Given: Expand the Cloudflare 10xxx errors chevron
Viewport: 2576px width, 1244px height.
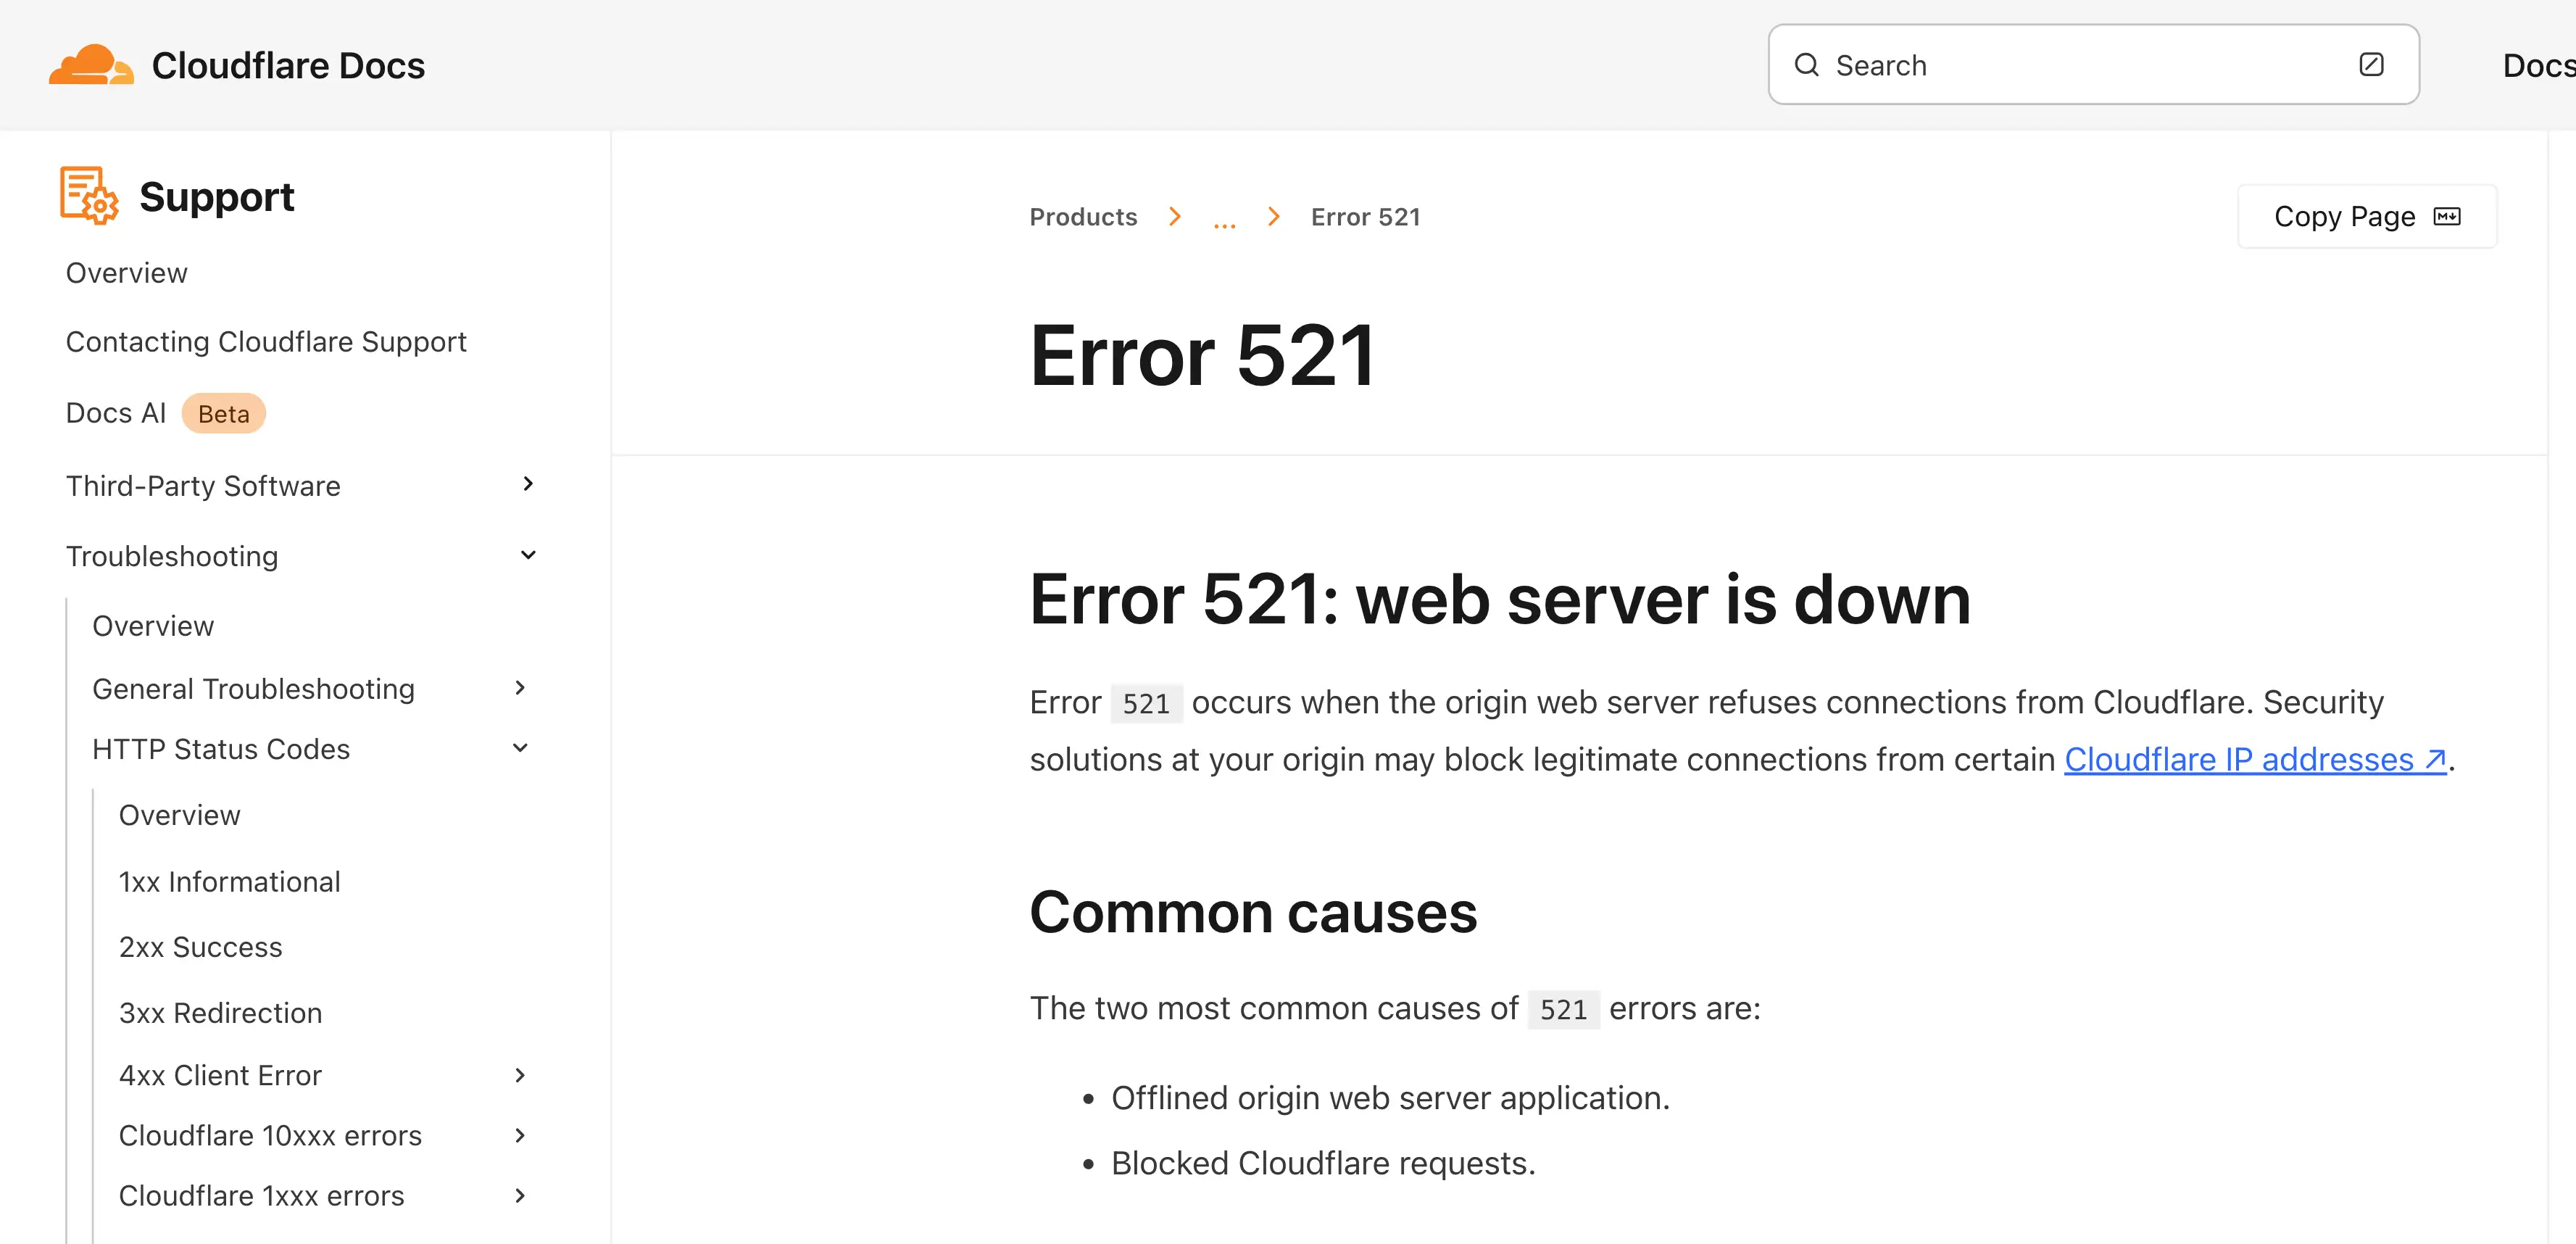Looking at the screenshot, I should (x=520, y=1135).
